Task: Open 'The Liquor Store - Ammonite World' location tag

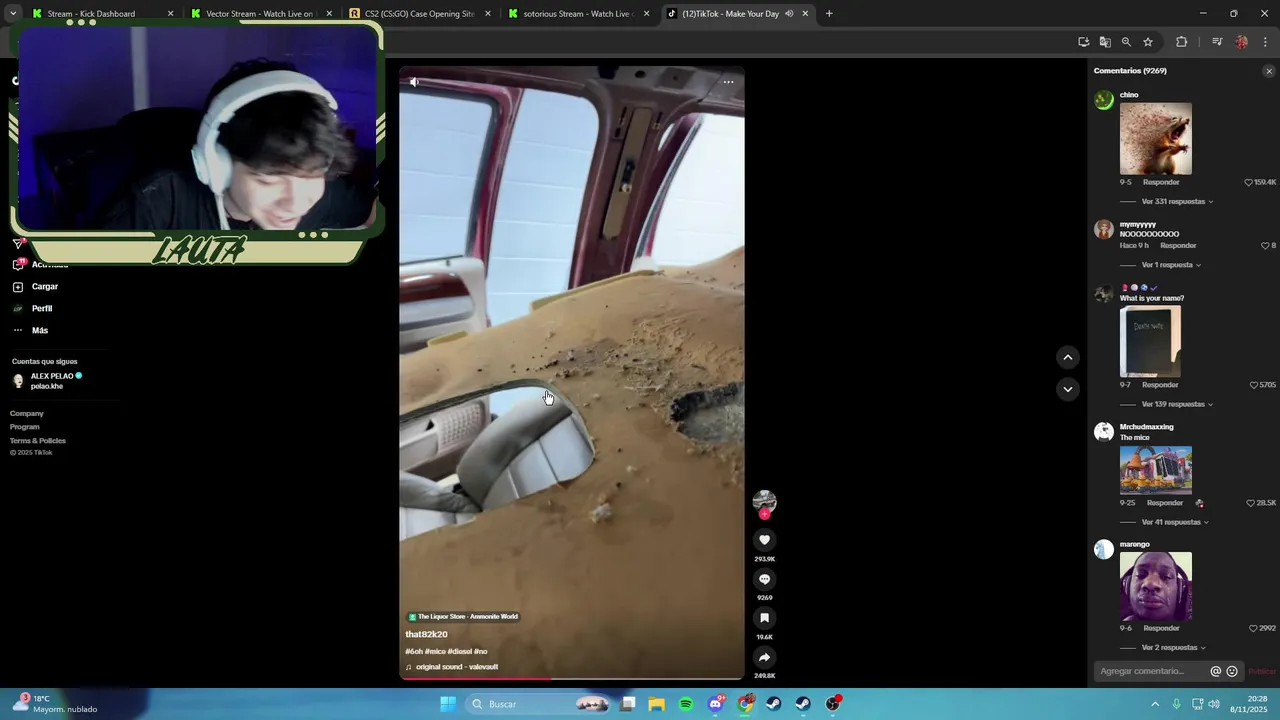Action: point(463,617)
